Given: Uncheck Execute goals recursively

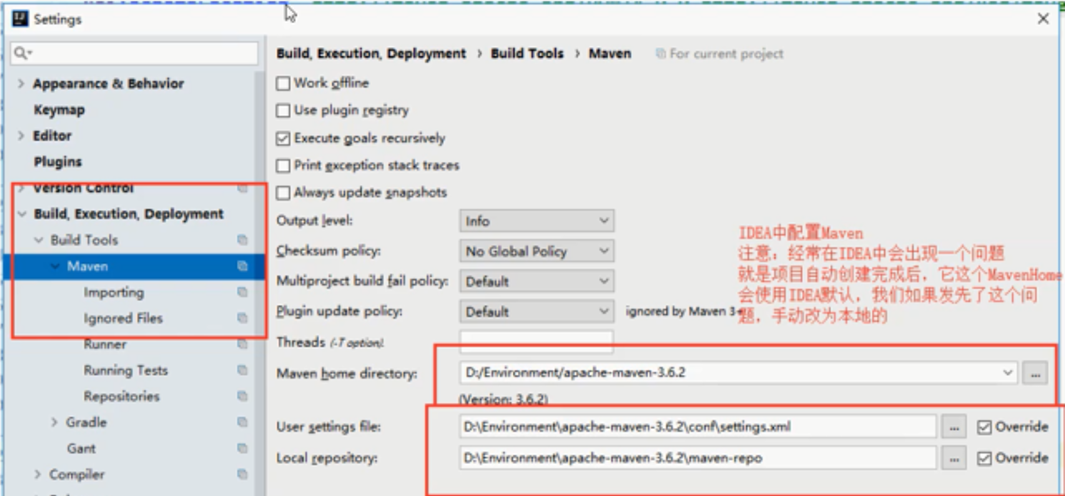Looking at the screenshot, I should pyautogui.click(x=283, y=138).
